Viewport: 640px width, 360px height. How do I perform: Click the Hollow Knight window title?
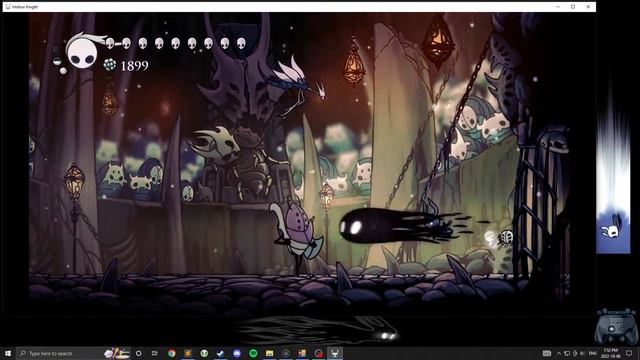[25, 7]
